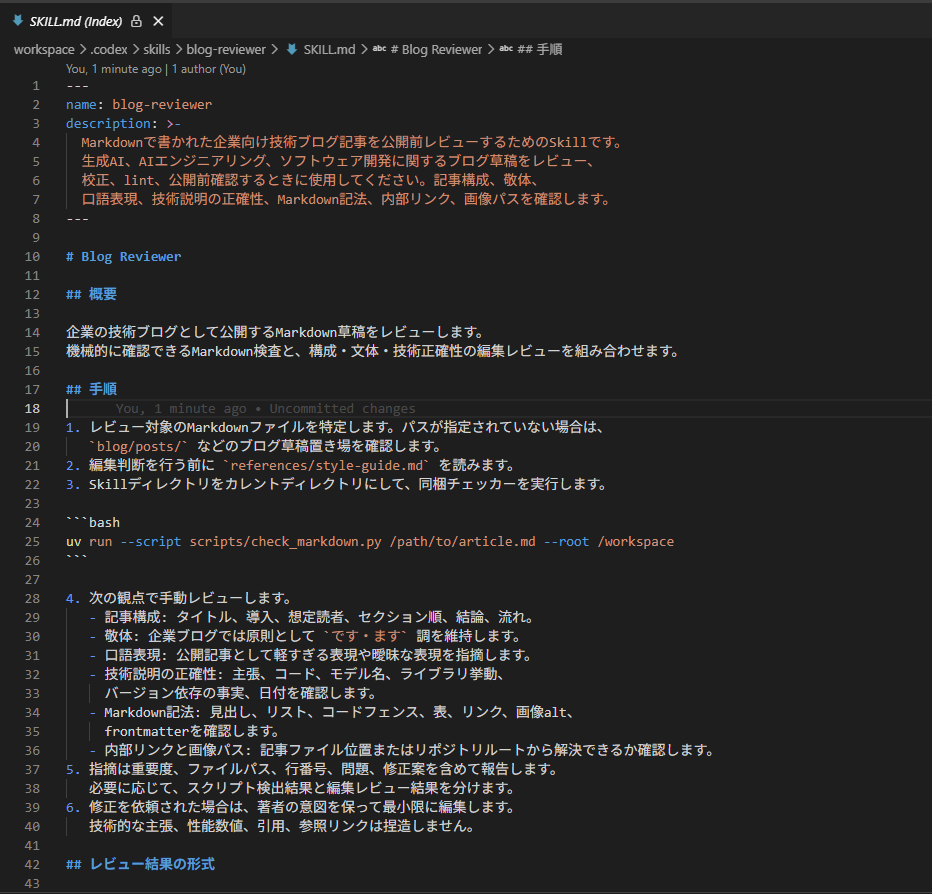932x894 pixels.
Task: Expand the chevron after workspace in breadcrumbs
Action: [x=83, y=49]
